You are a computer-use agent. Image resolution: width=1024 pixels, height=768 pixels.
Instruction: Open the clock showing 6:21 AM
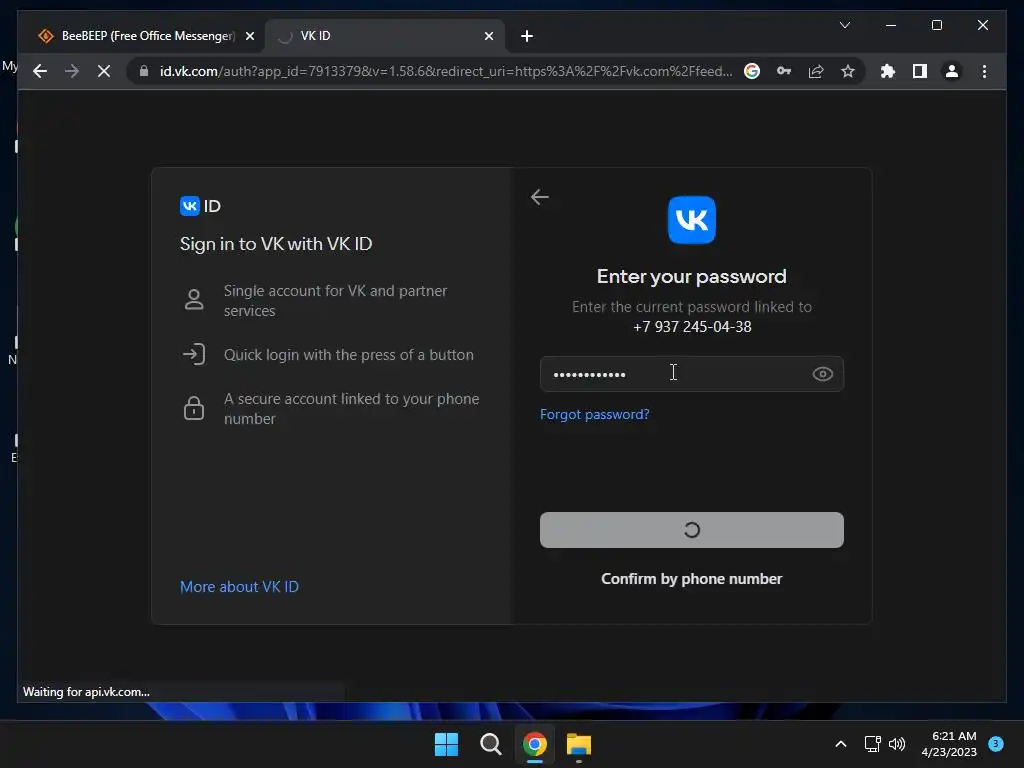point(949,744)
